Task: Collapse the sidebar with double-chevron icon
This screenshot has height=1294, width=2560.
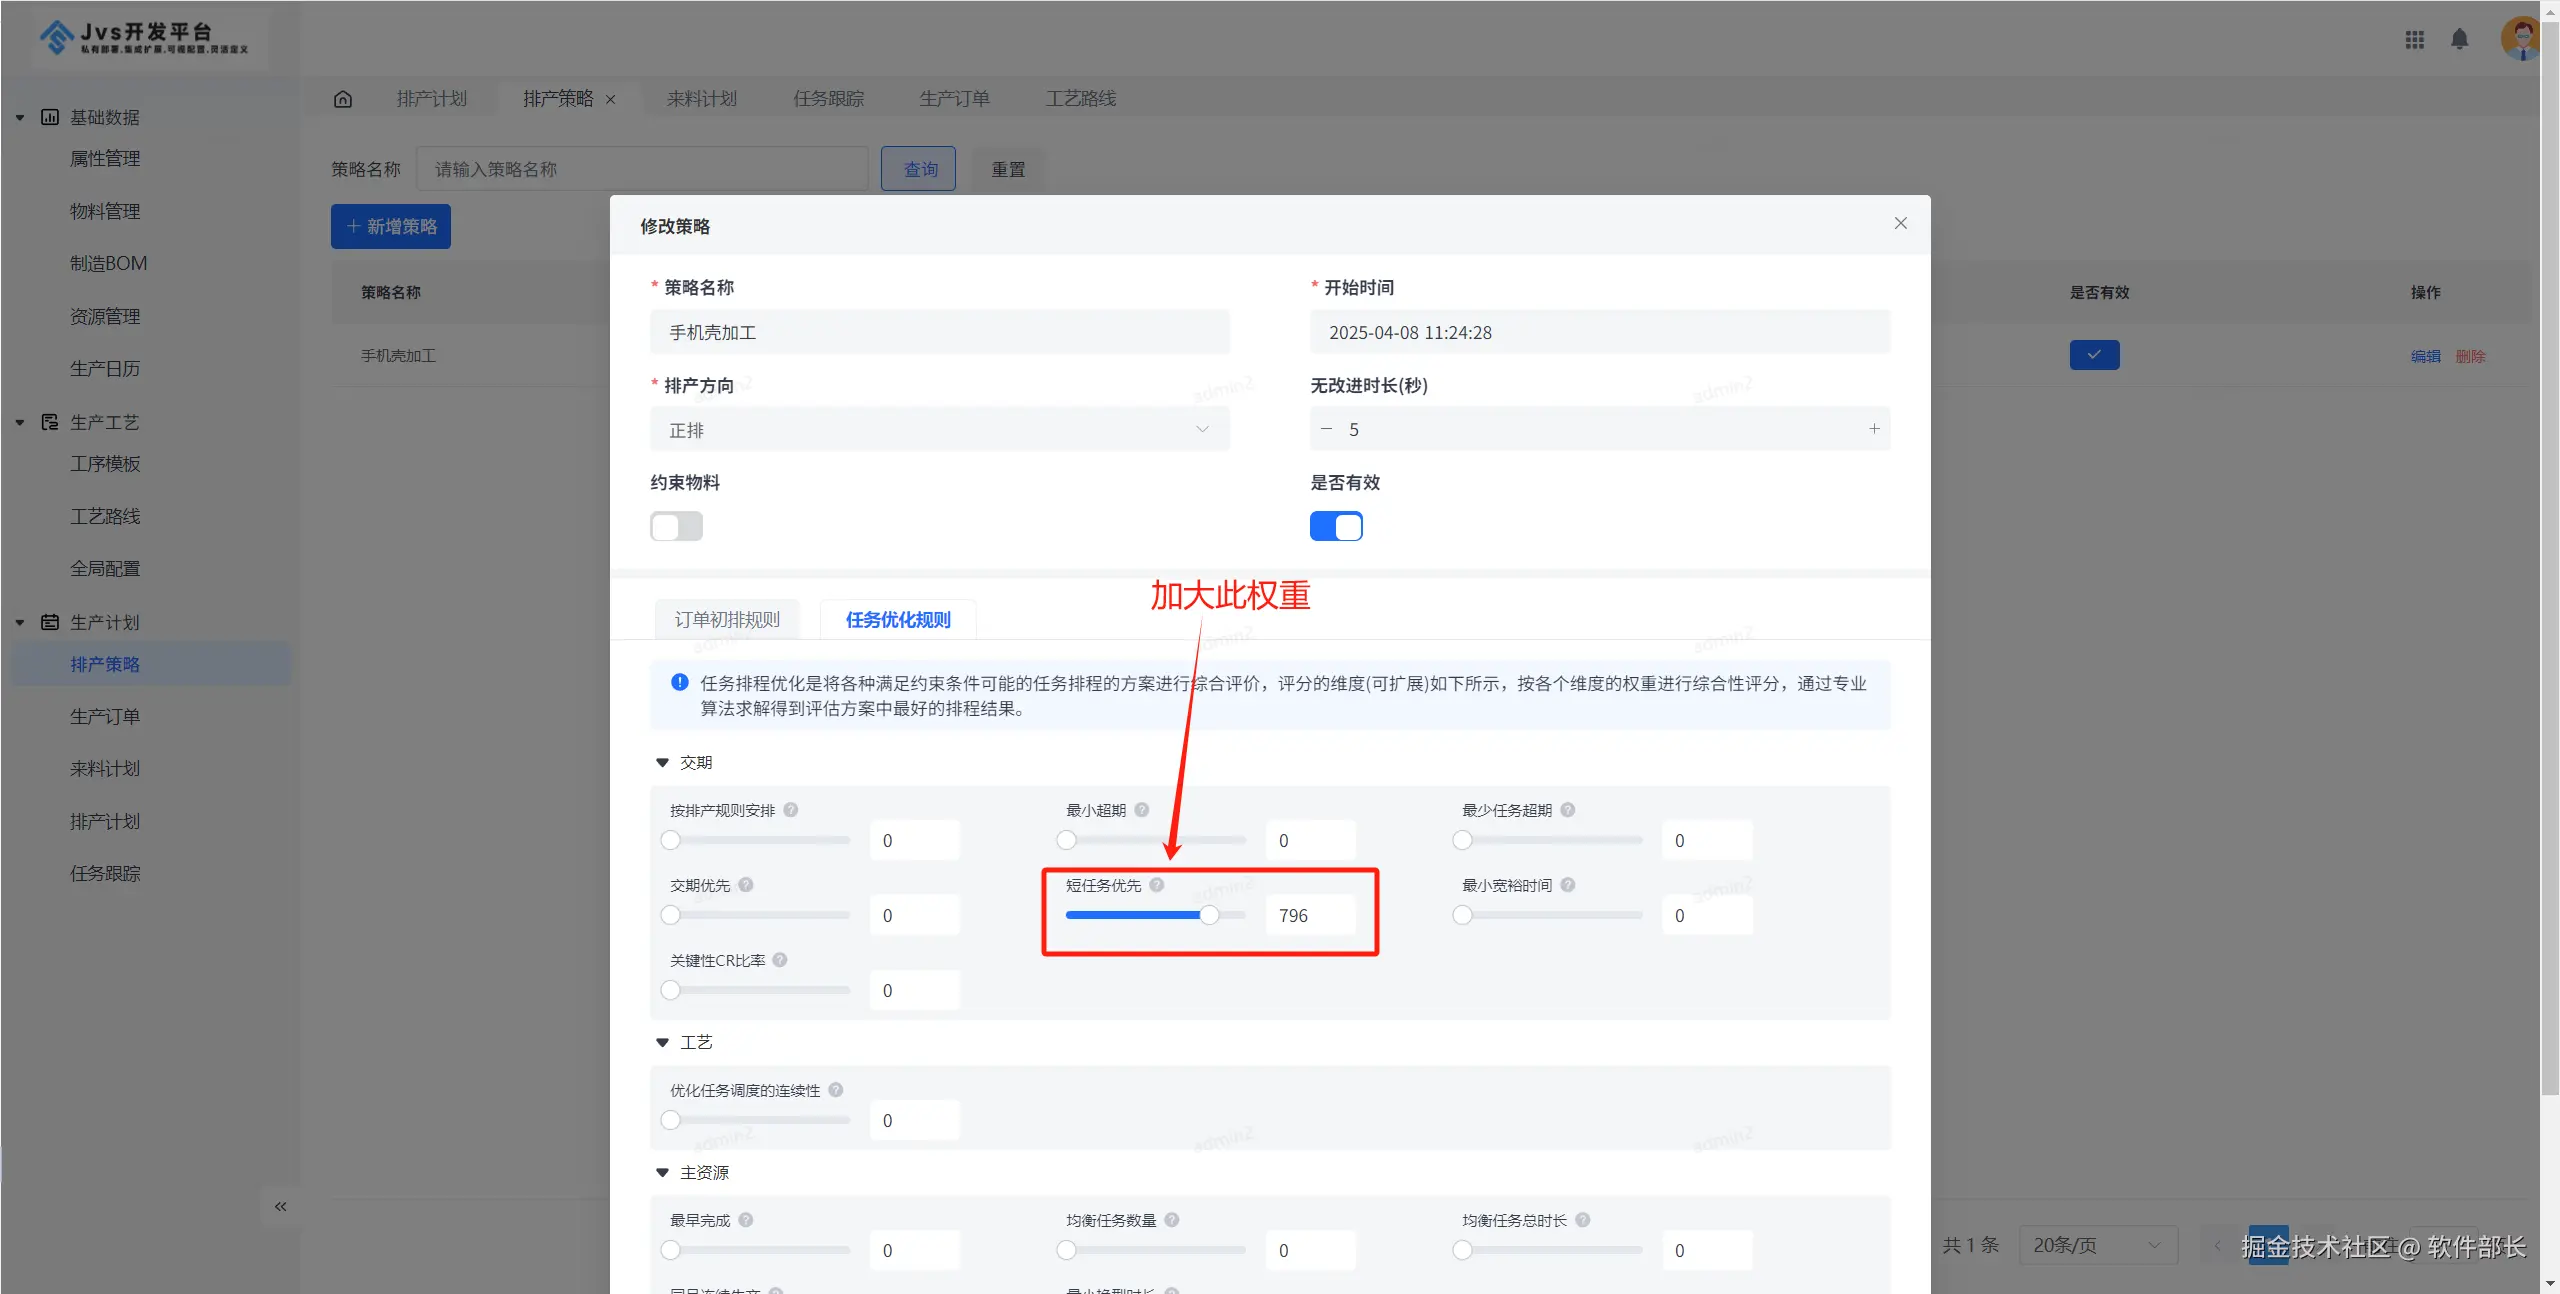Action: coord(280,1206)
